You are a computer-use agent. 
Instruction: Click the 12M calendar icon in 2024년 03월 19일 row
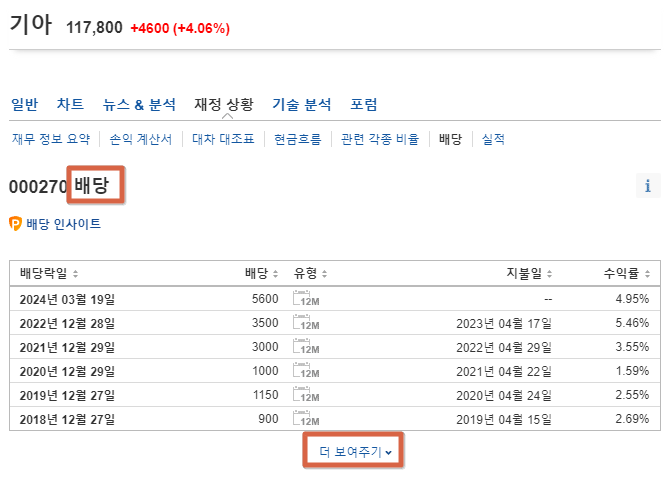pyautogui.click(x=306, y=298)
